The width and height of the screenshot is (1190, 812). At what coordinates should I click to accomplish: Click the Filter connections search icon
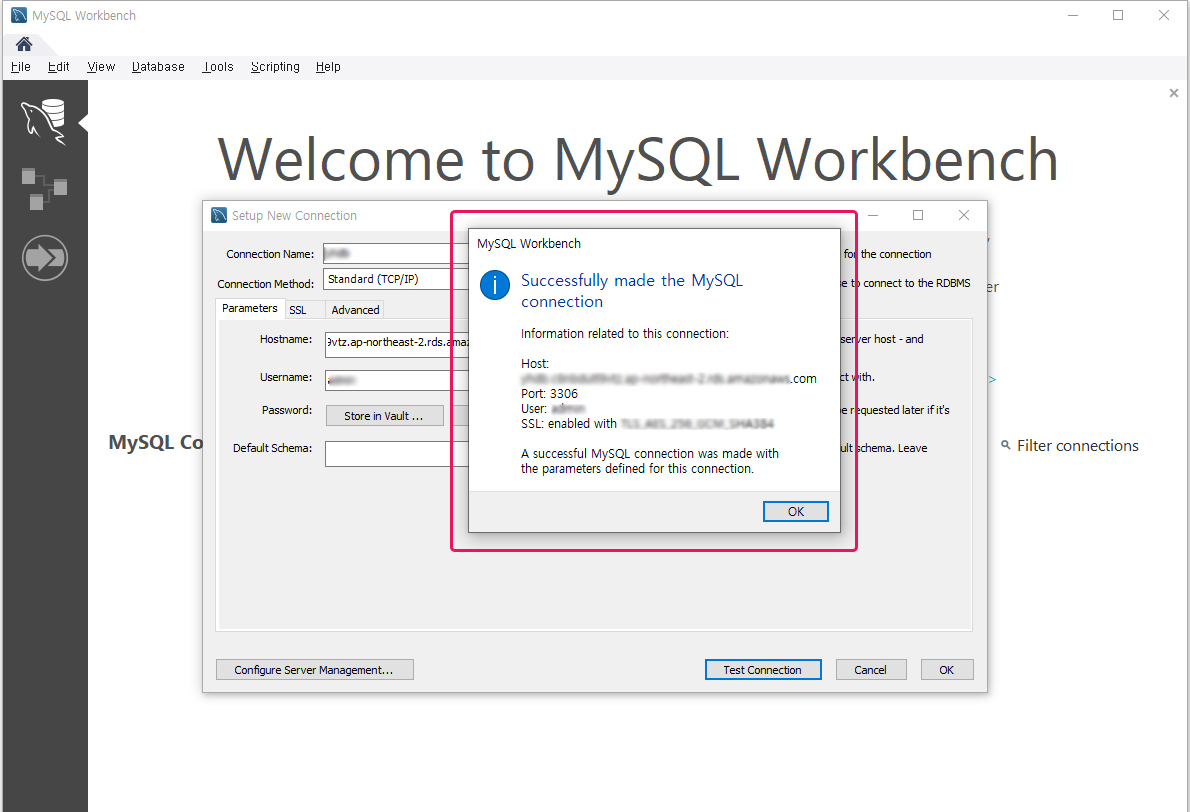pos(1006,445)
